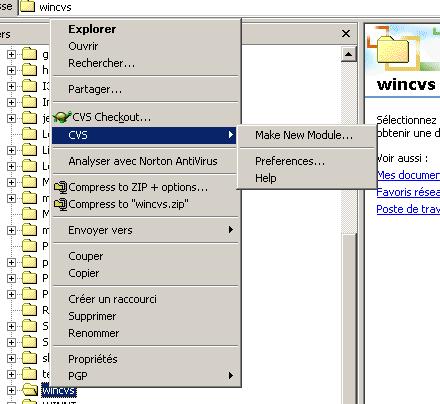
Task: Click the scrollbar up arrow in folder tree
Action: pyautogui.click(x=349, y=54)
